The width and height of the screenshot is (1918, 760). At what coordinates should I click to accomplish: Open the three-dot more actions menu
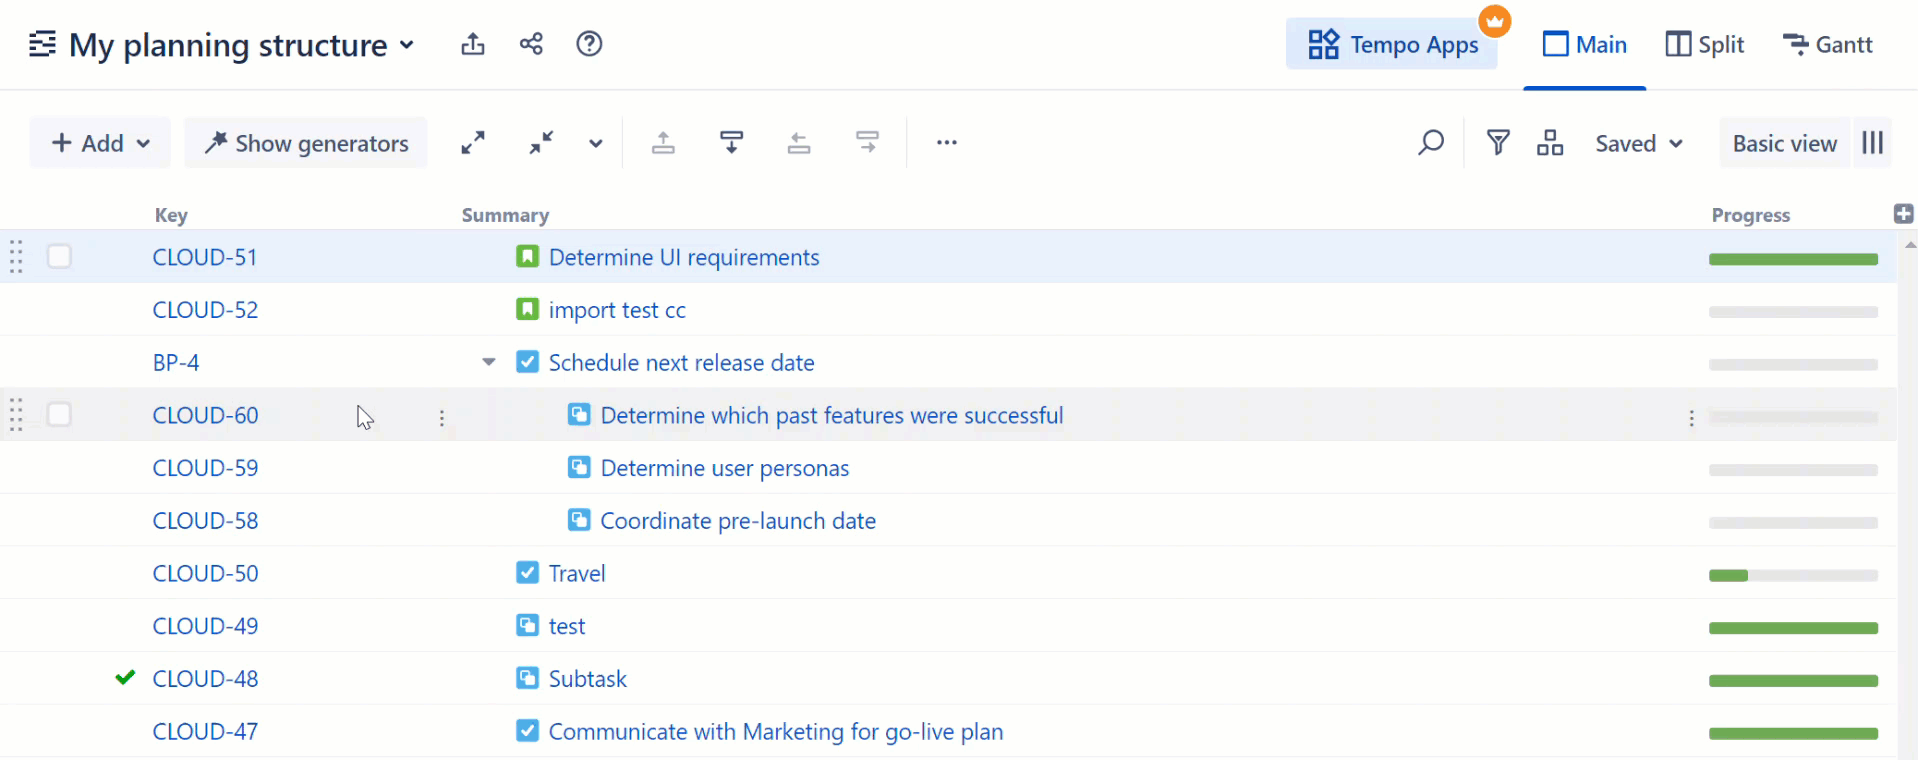(x=946, y=143)
